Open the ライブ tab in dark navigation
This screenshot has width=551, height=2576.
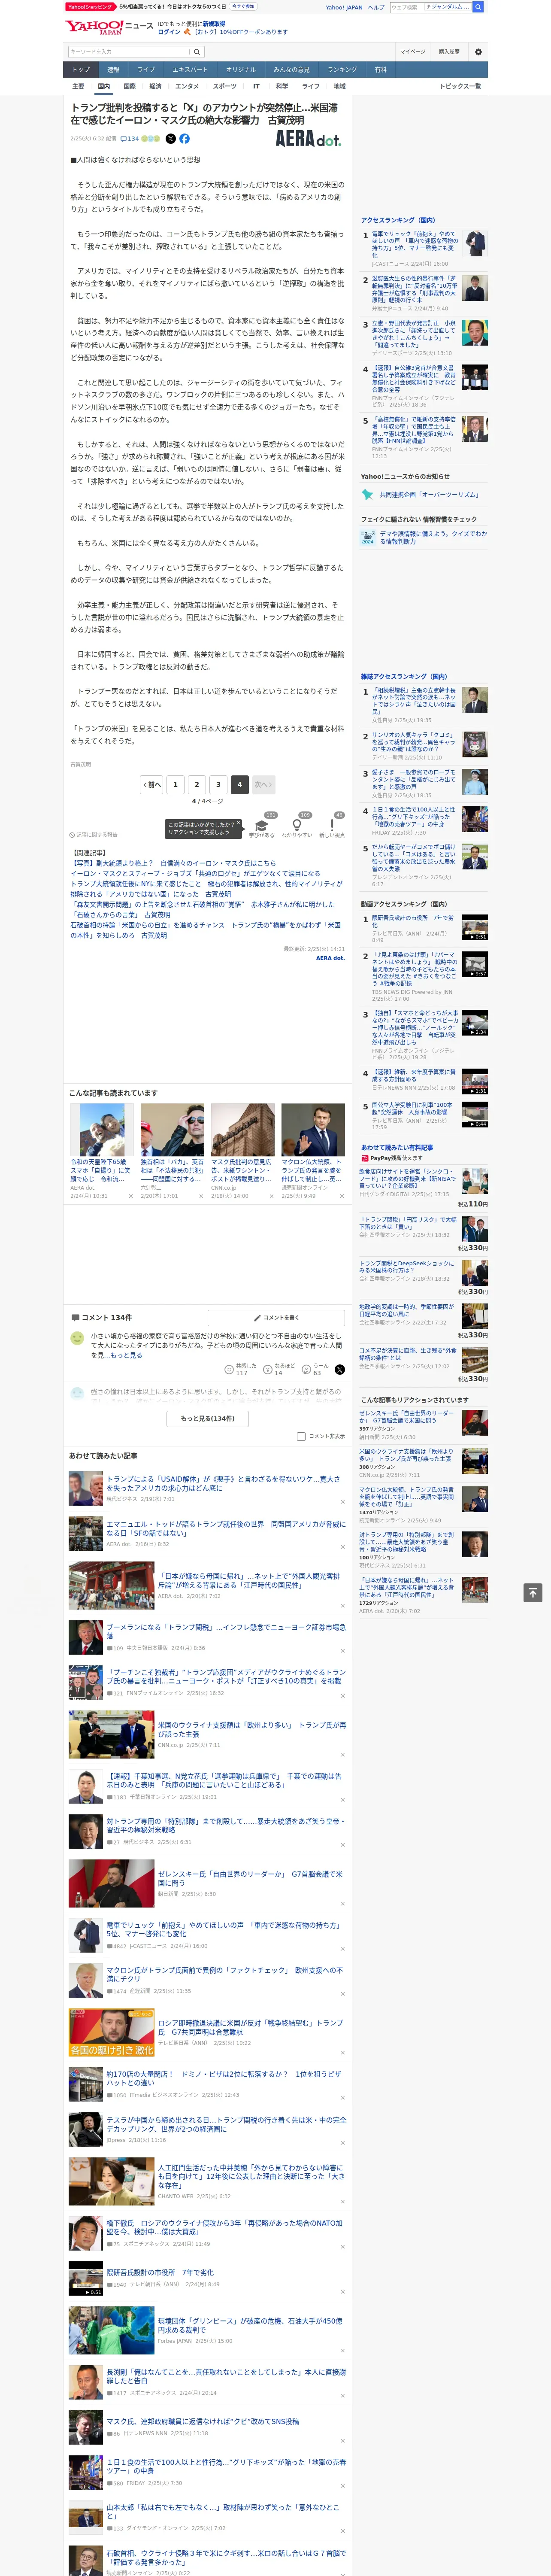[146, 69]
